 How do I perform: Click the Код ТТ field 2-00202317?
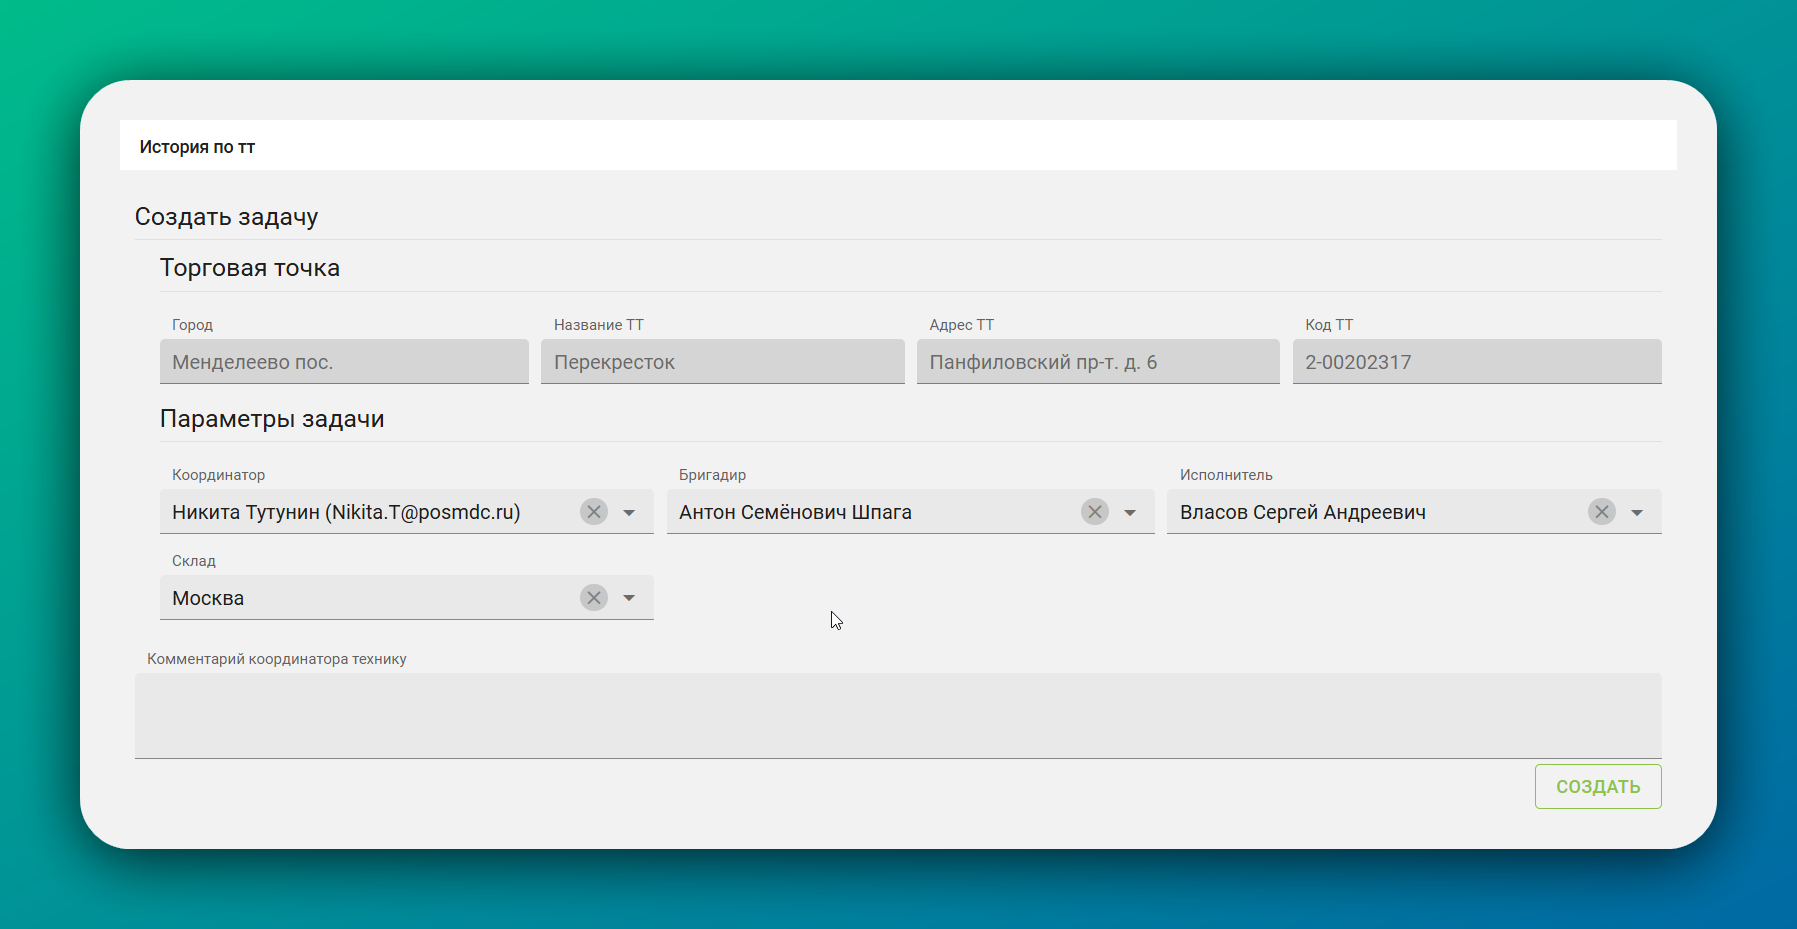tap(1477, 362)
